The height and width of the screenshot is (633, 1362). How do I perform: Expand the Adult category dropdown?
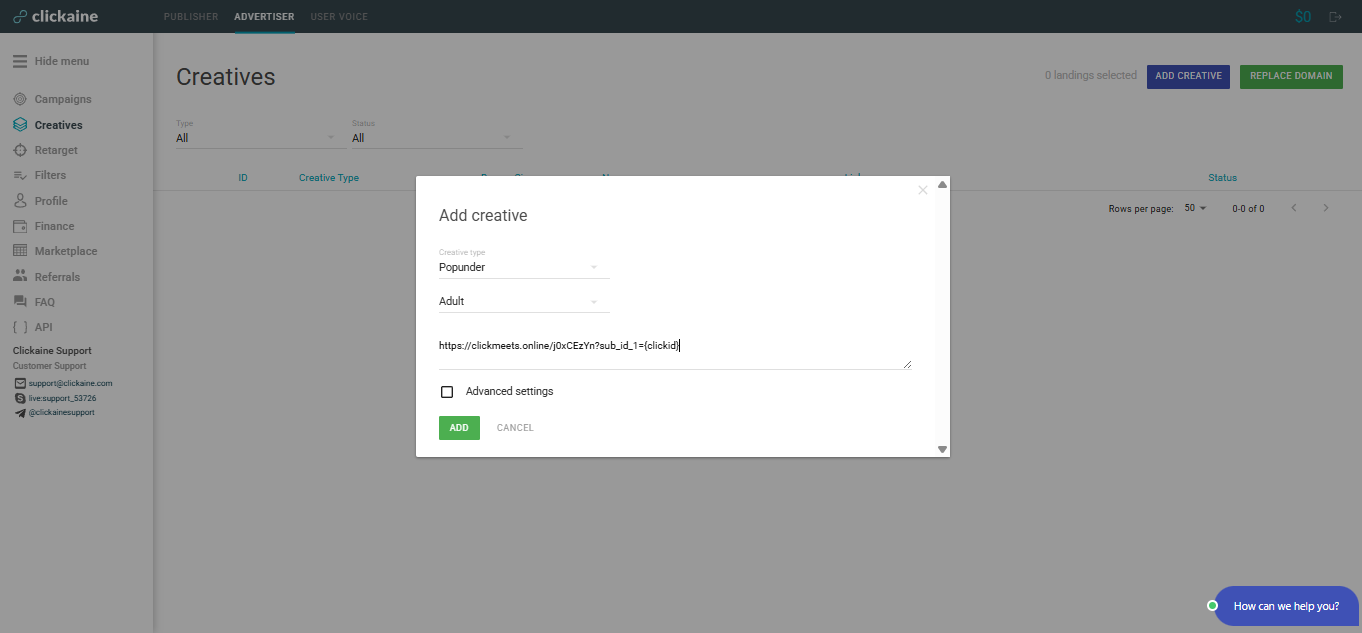tap(523, 302)
